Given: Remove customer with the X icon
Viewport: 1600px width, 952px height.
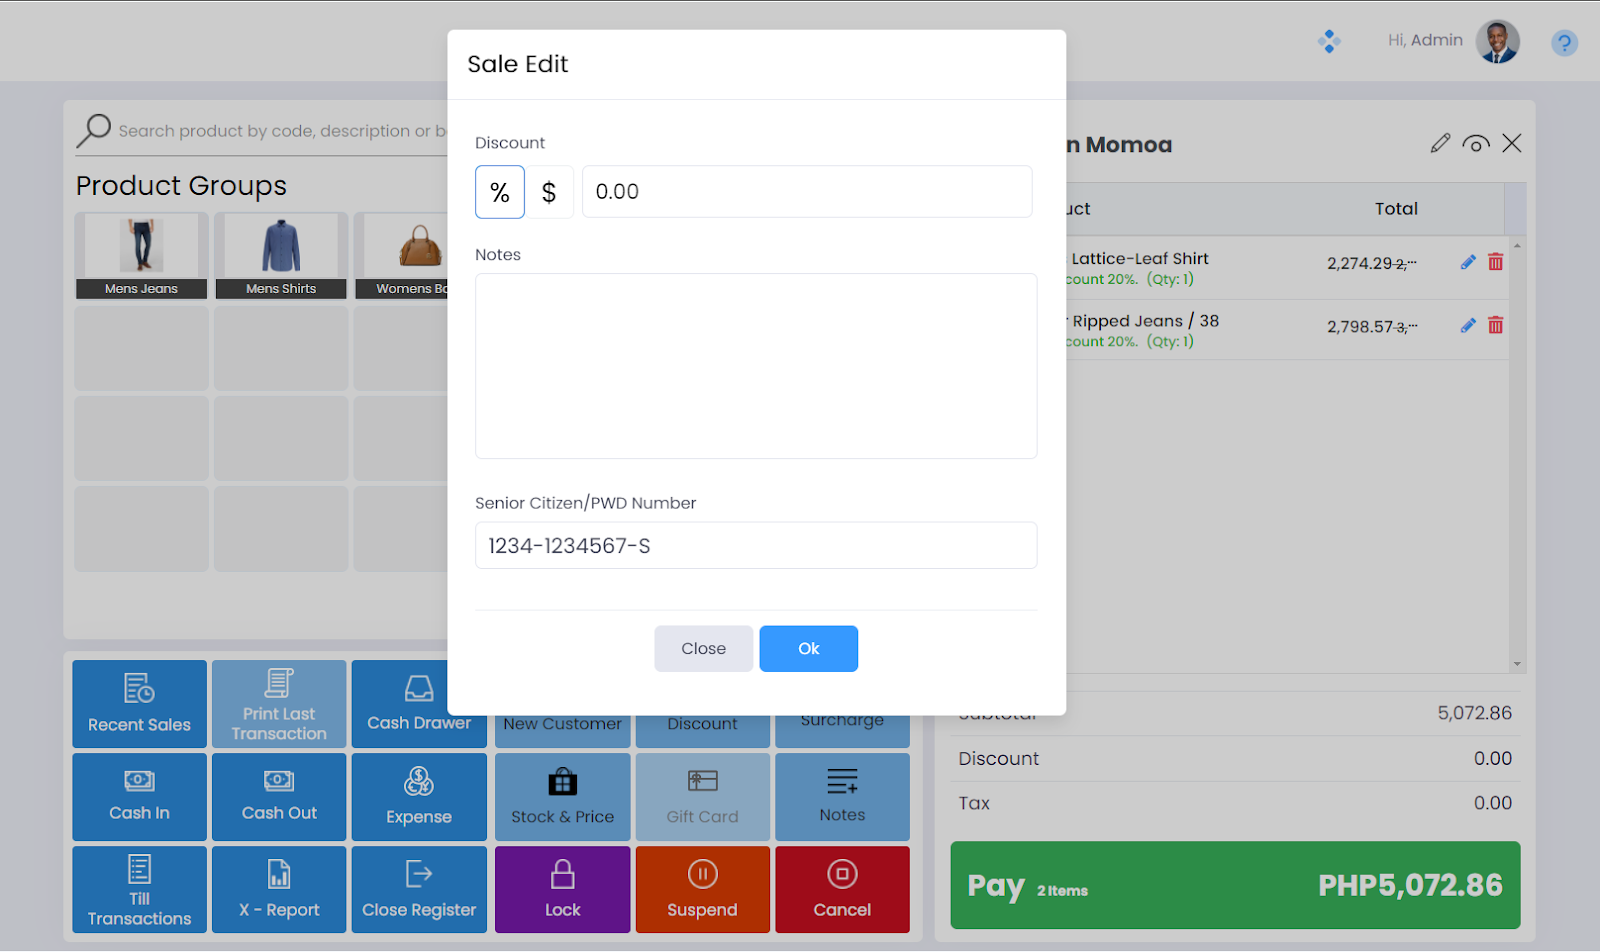Looking at the screenshot, I should click(1512, 144).
